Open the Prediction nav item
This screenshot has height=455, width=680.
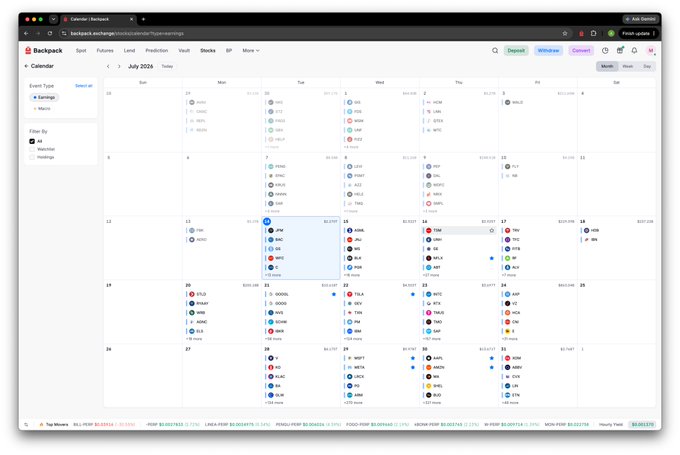click(x=157, y=51)
